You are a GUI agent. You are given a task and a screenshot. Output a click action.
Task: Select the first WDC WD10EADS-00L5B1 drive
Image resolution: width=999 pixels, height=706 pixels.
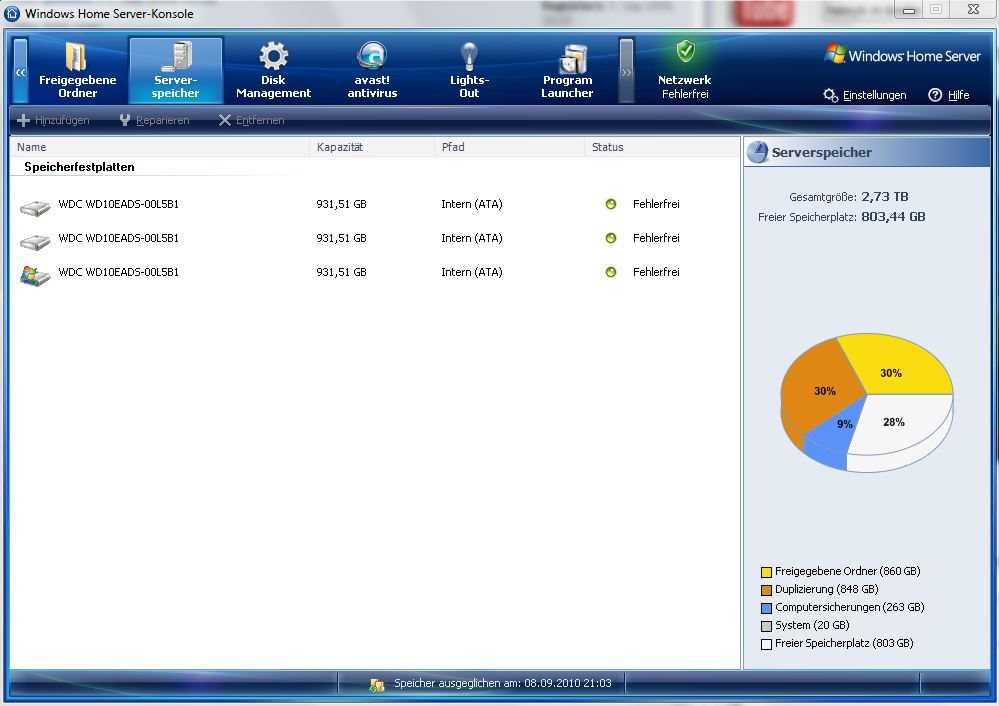375,205
